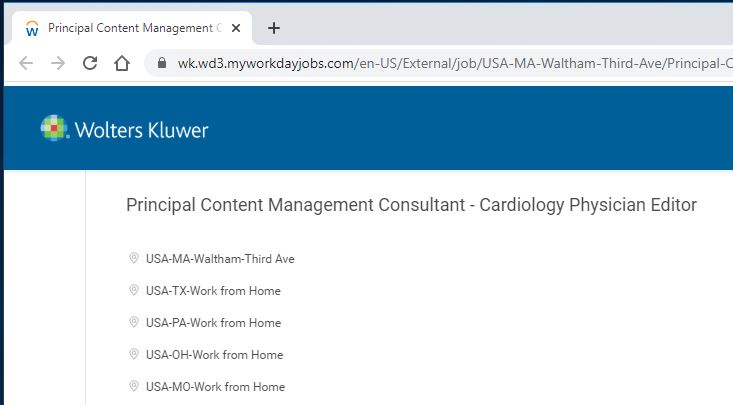Click the pin icon beside Waltham-Third Ave
The height and width of the screenshot is (405, 733).
coord(134,258)
